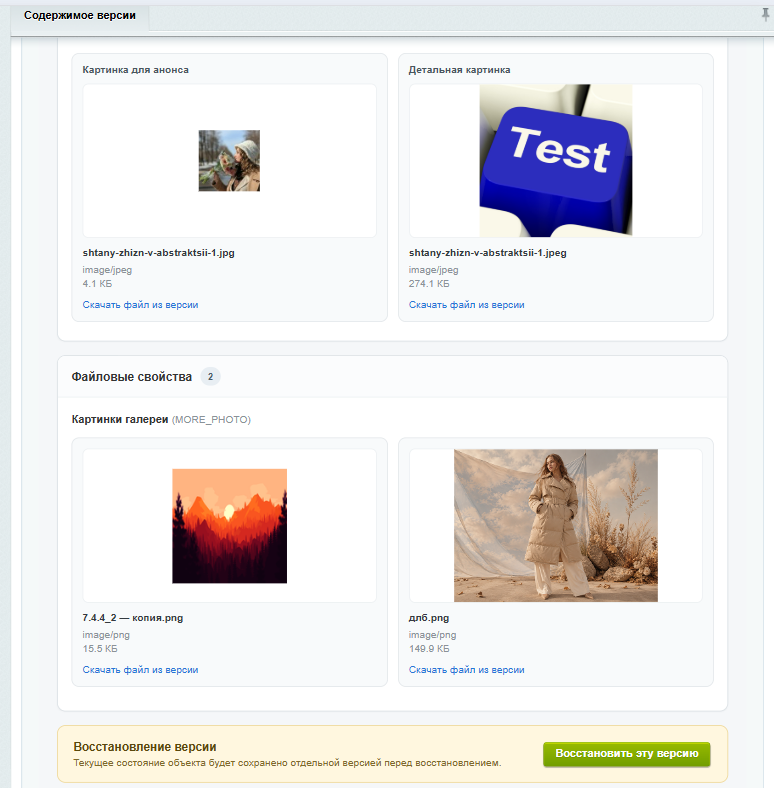
Task: Open the woman-in-hat preview thumbnail
Action: [229, 161]
